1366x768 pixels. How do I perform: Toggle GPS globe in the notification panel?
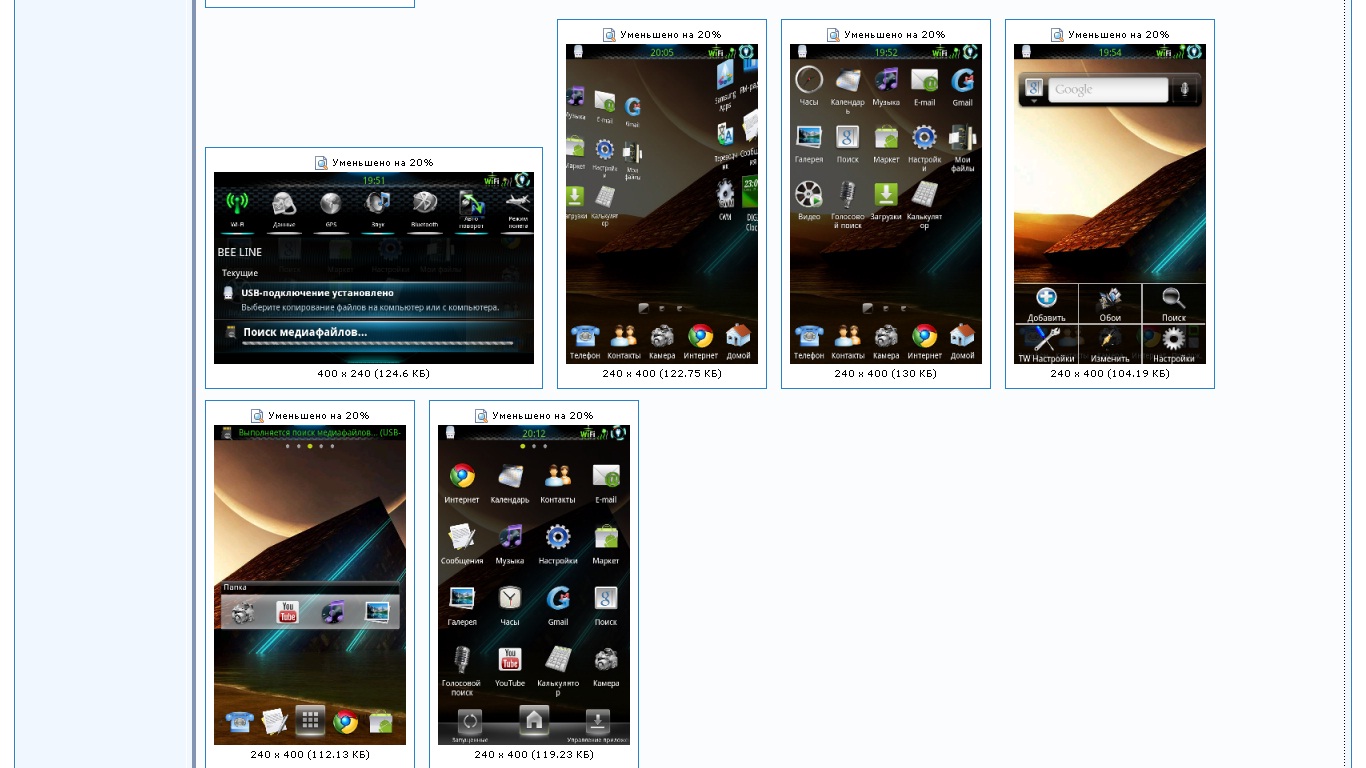click(x=330, y=205)
